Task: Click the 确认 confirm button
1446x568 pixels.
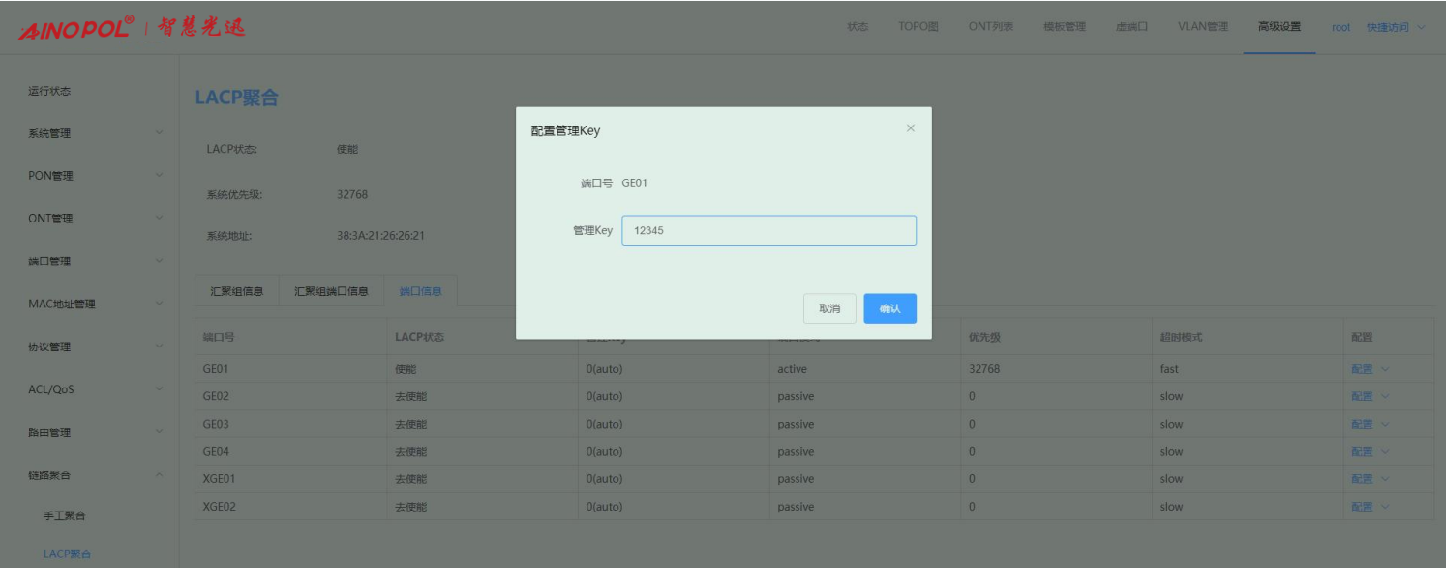Action: click(x=889, y=309)
